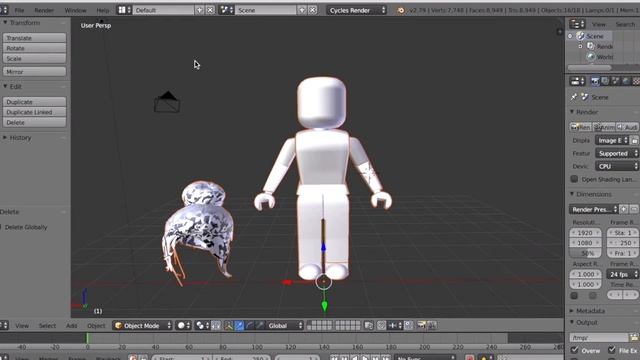Toggle the Delete Globally checkbox
This screenshot has height=360, width=640.
click(x=1, y=227)
